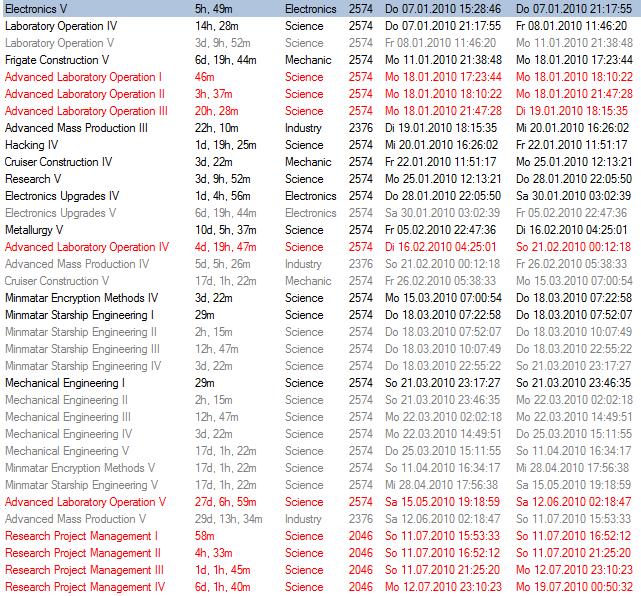Click 2046 value in Research Project Management I row
The width and height of the screenshot is (641, 596).
point(361,536)
